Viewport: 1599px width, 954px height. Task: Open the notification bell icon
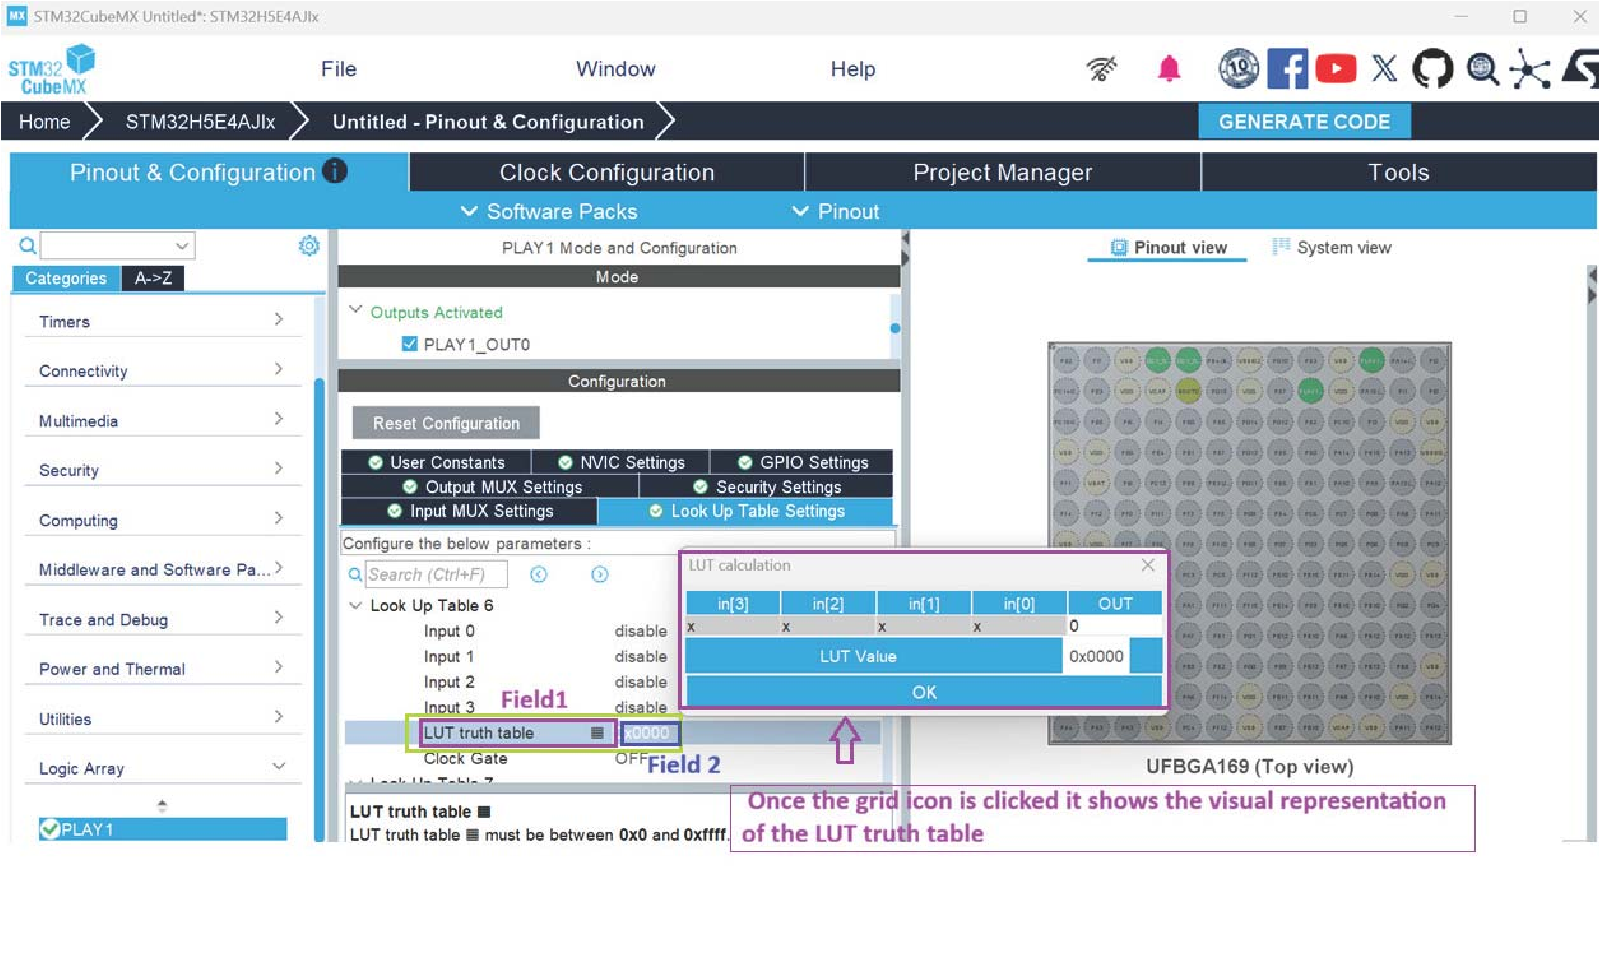pos(1168,69)
